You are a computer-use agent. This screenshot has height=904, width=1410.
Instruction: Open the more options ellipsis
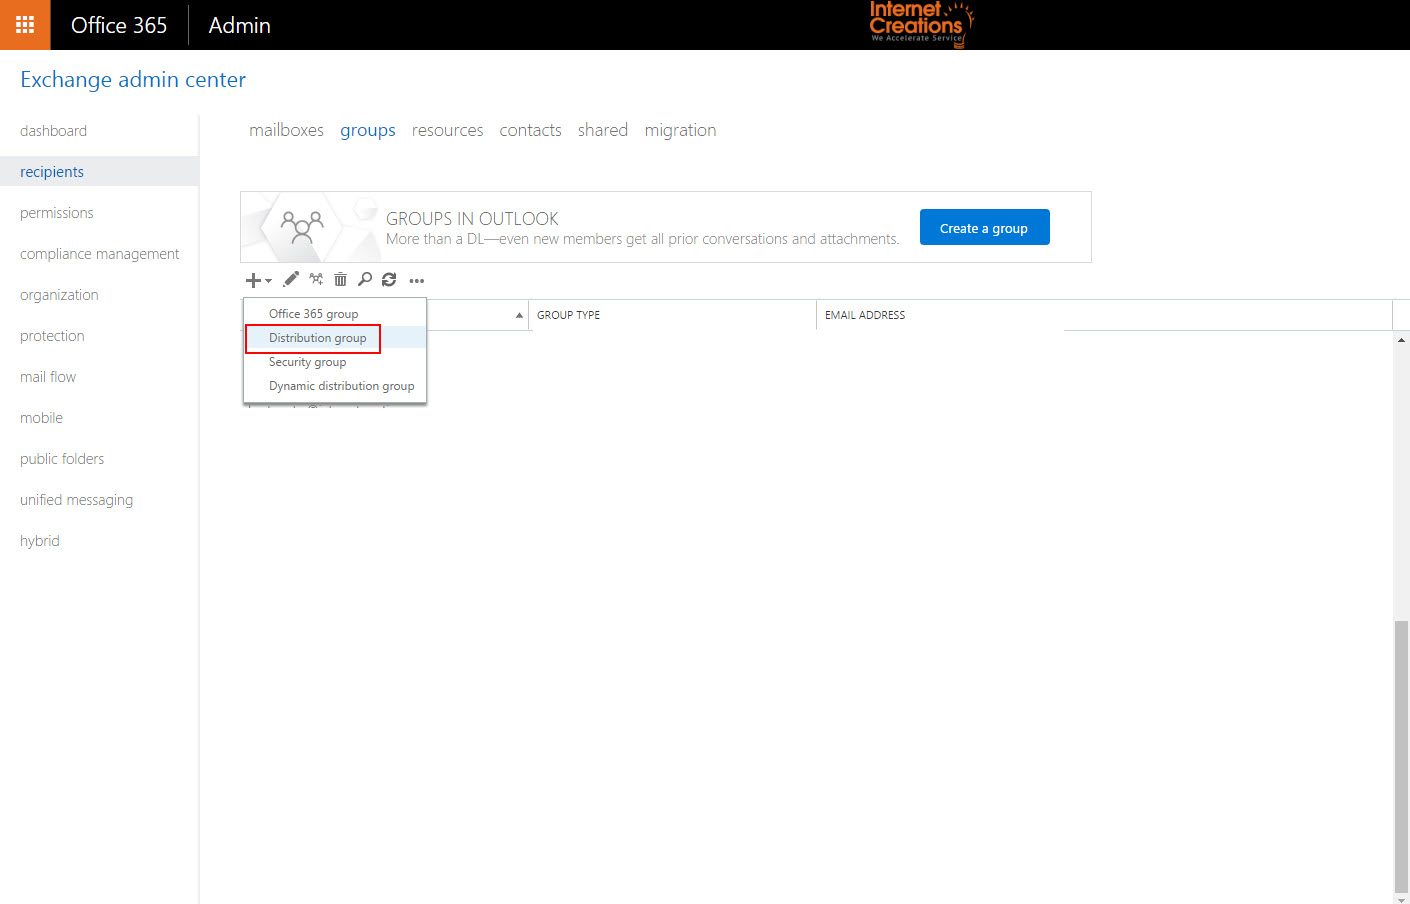417,281
